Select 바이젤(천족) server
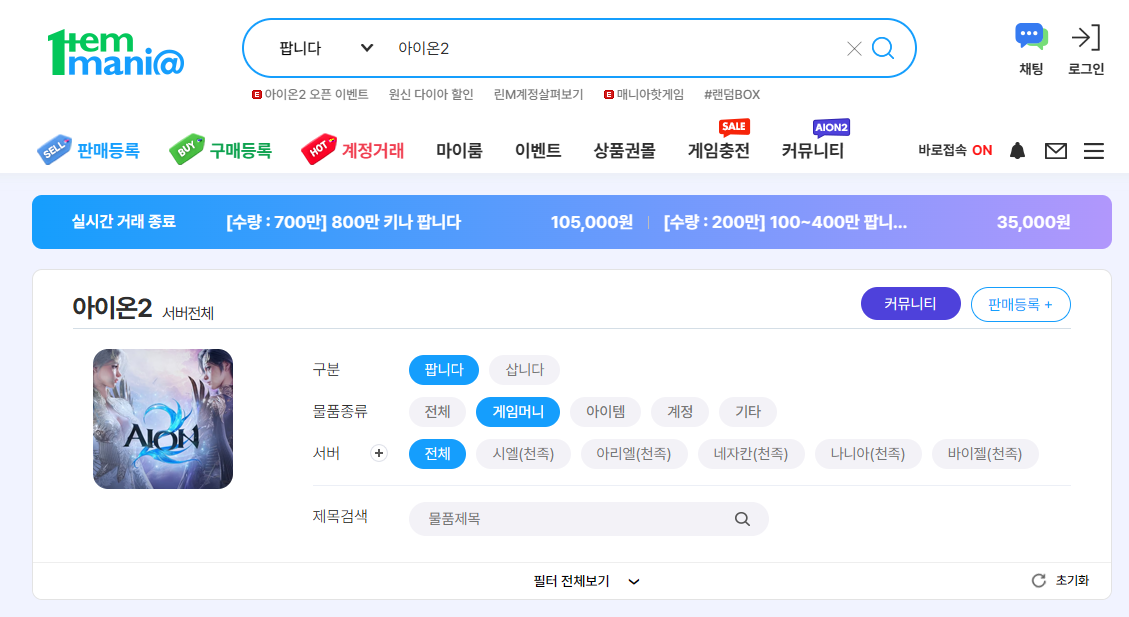Image resolution: width=1129 pixels, height=617 pixels. [985, 454]
